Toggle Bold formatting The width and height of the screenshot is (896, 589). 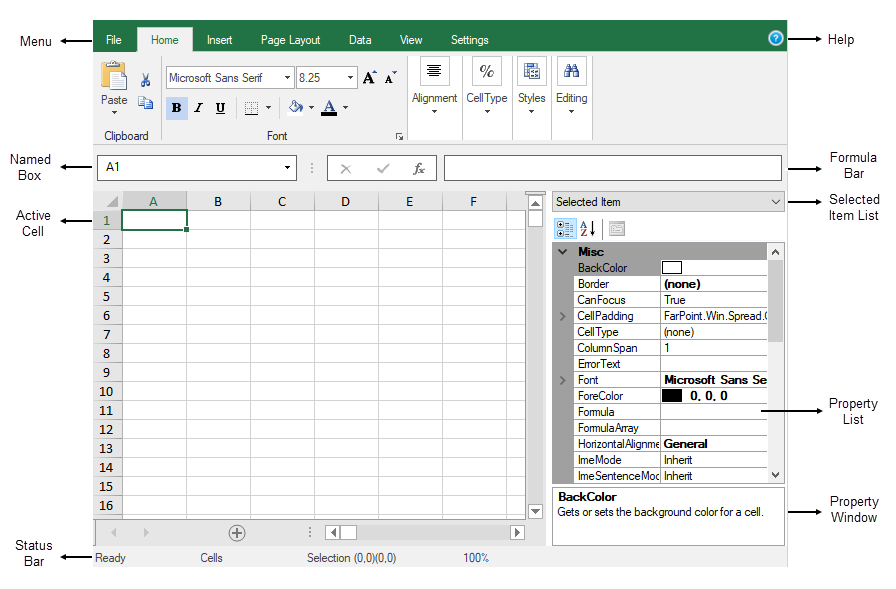click(x=177, y=107)
